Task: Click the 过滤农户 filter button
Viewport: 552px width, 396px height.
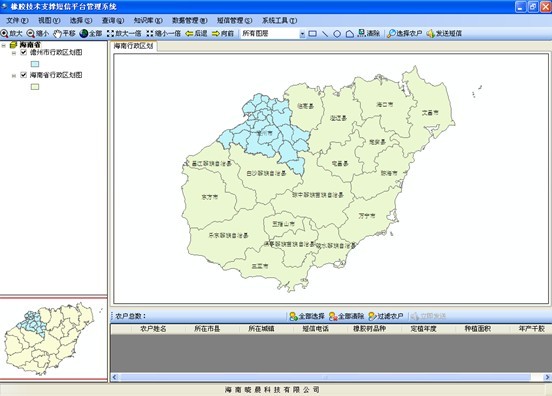Action: (386, 316)
